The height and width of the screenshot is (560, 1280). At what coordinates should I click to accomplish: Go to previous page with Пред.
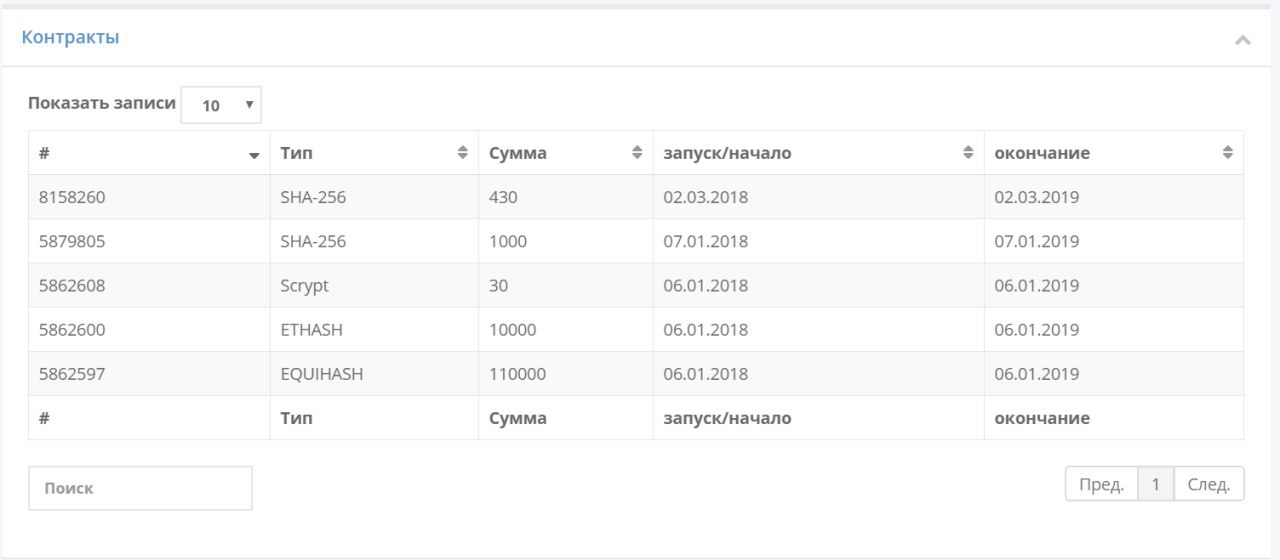[1102, 484]
